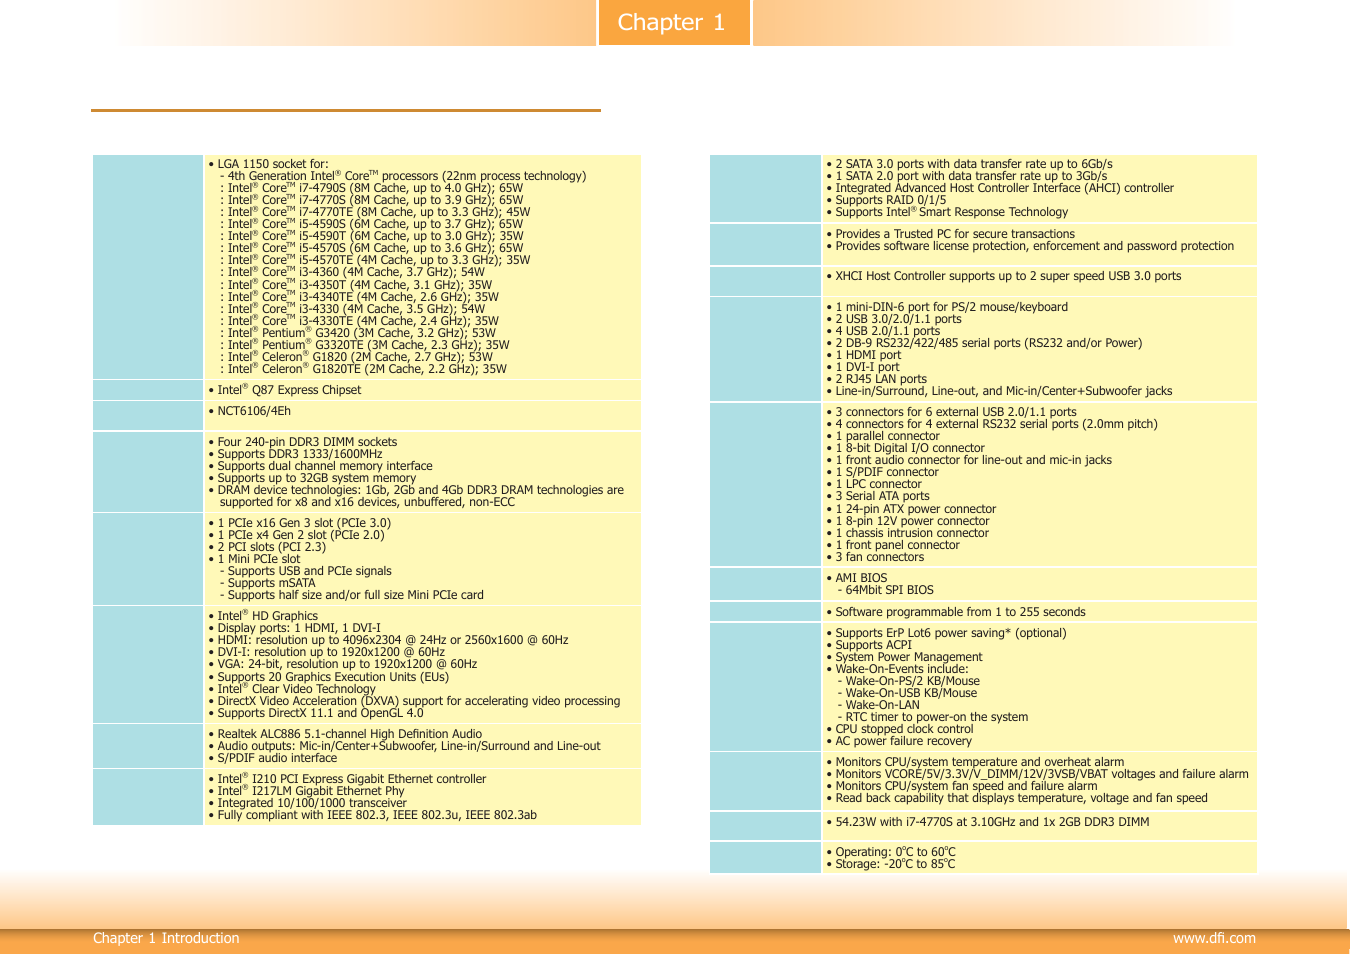Click the VGA 24-bit resolution line
The height and width of the screenshot is (954, 1350).
point(343,664)
